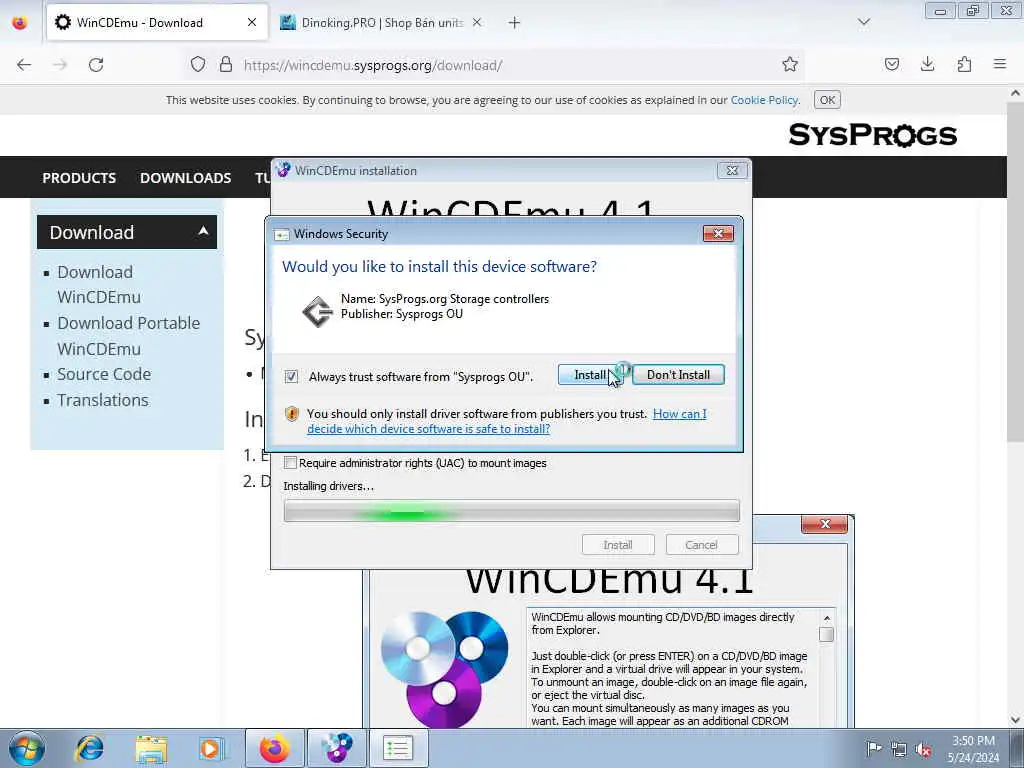Click Install in Windows Security dialog

[590, 375]
